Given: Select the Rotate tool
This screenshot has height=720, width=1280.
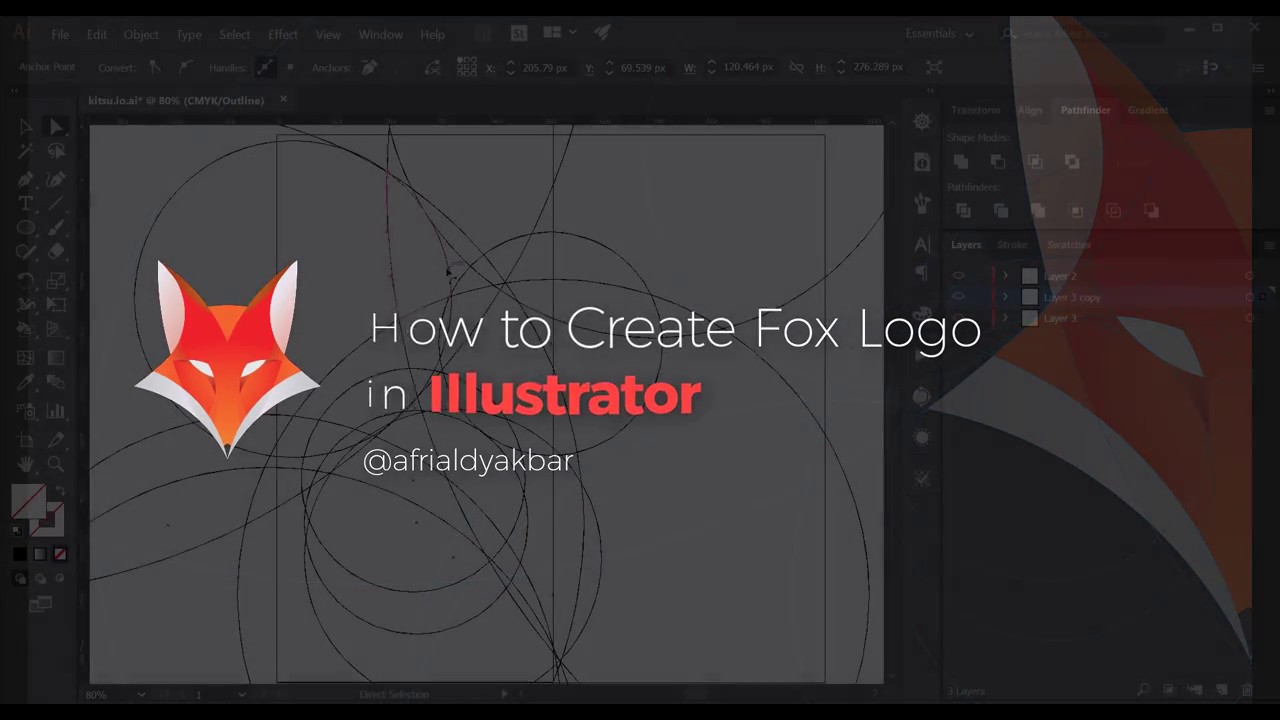Looking at the screenshot, I should 25,280.
